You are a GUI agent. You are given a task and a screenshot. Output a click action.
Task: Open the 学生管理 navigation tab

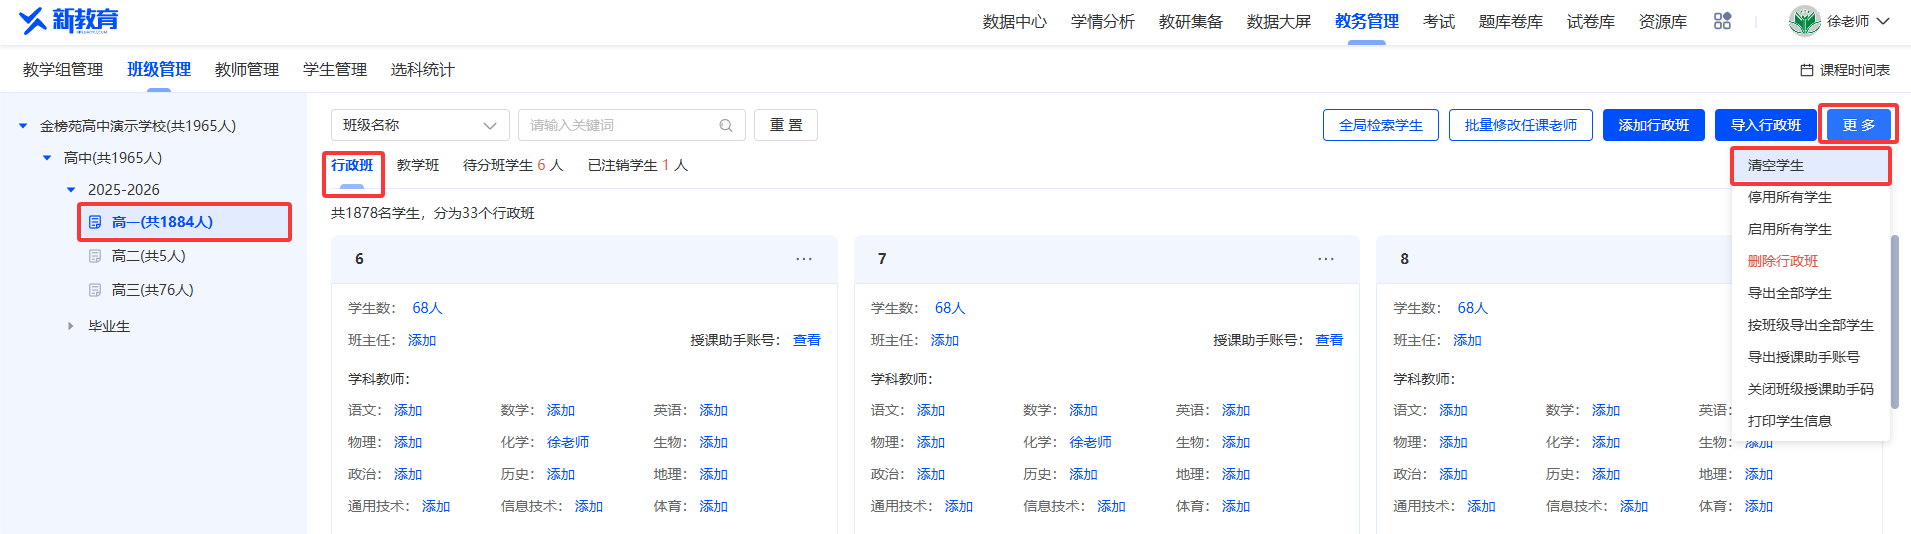point(334,69)
